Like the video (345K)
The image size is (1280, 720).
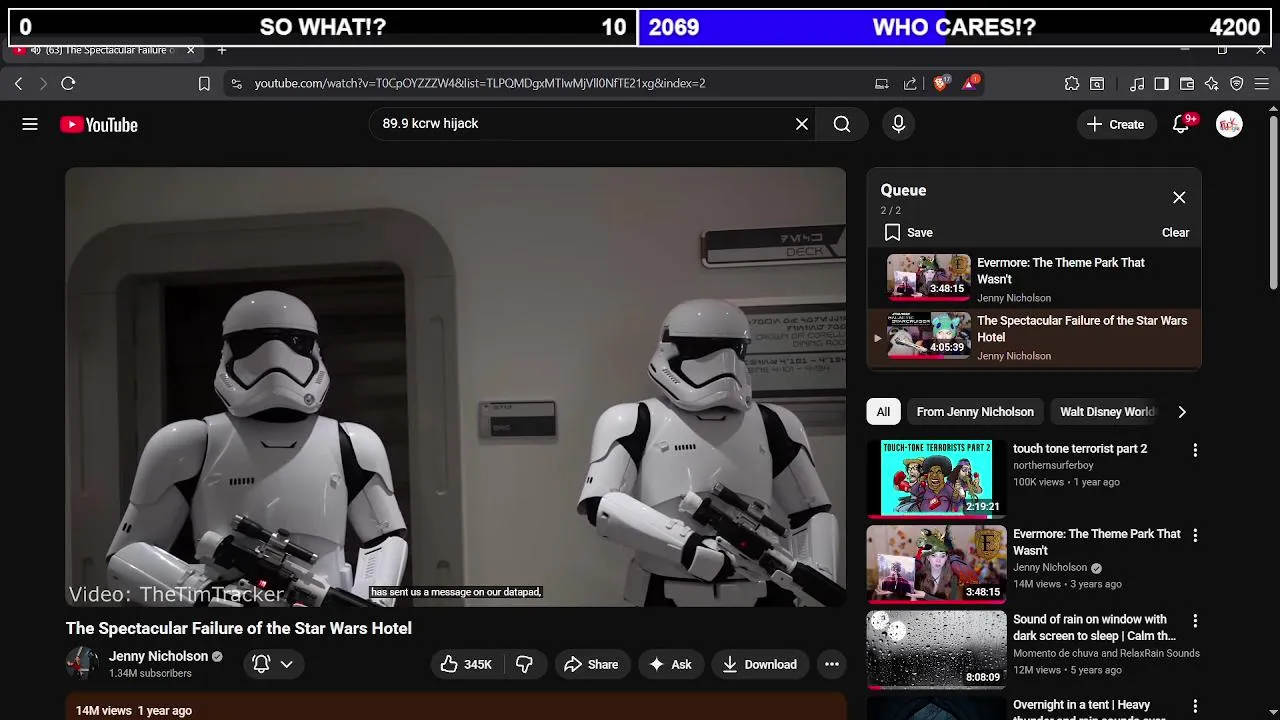[465, 665]
